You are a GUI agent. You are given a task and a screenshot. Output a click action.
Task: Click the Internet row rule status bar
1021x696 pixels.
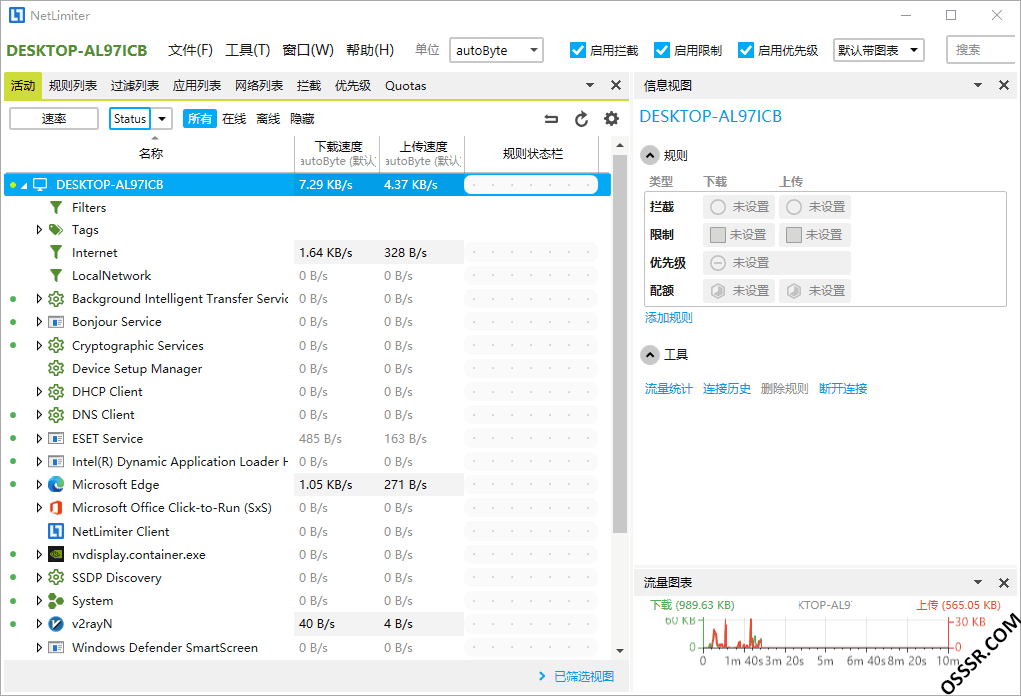tap(531, 253)
